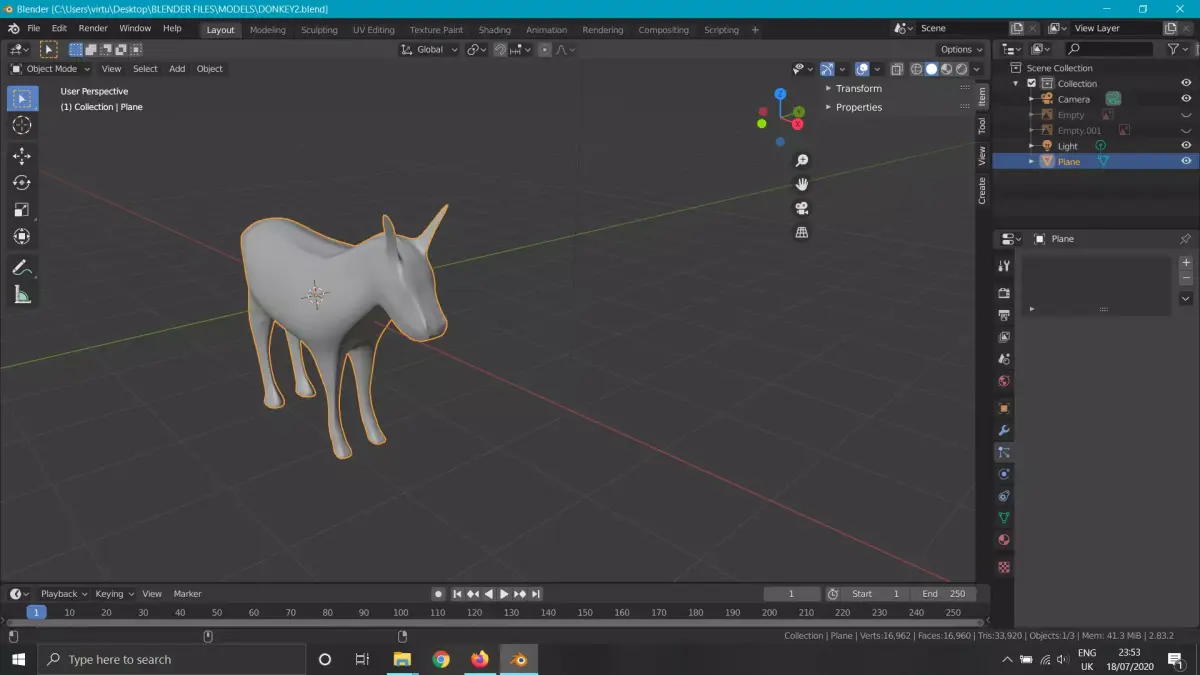Switch to the Shading workspace tab
1200x675 pixels.
(494, 30)
